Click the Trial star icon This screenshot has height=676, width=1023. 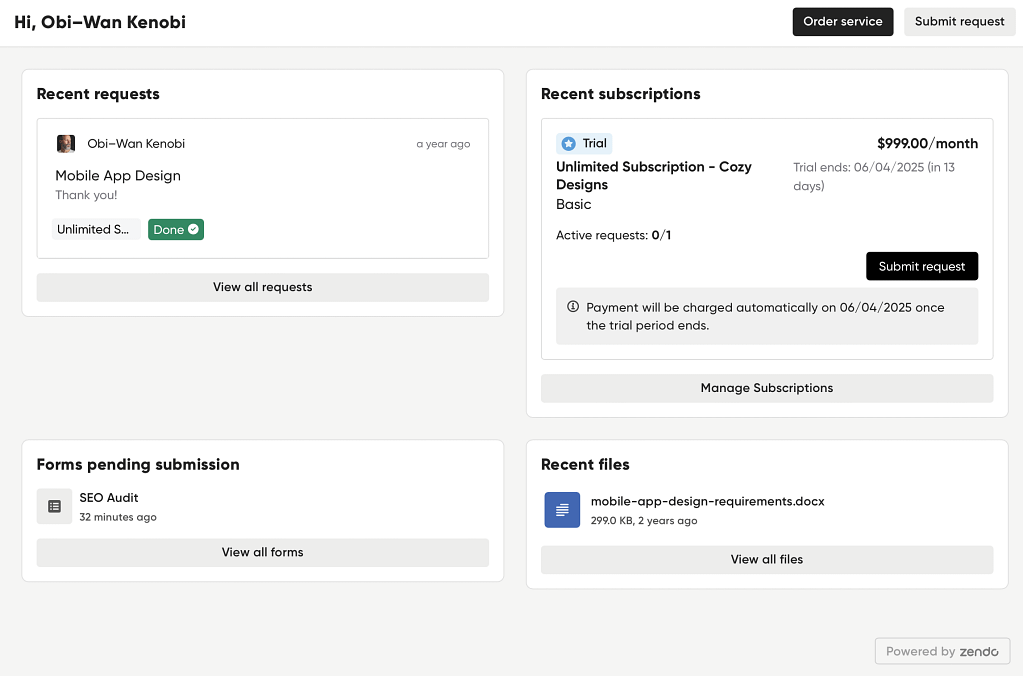pyautogui.click(x=568, y=144)
